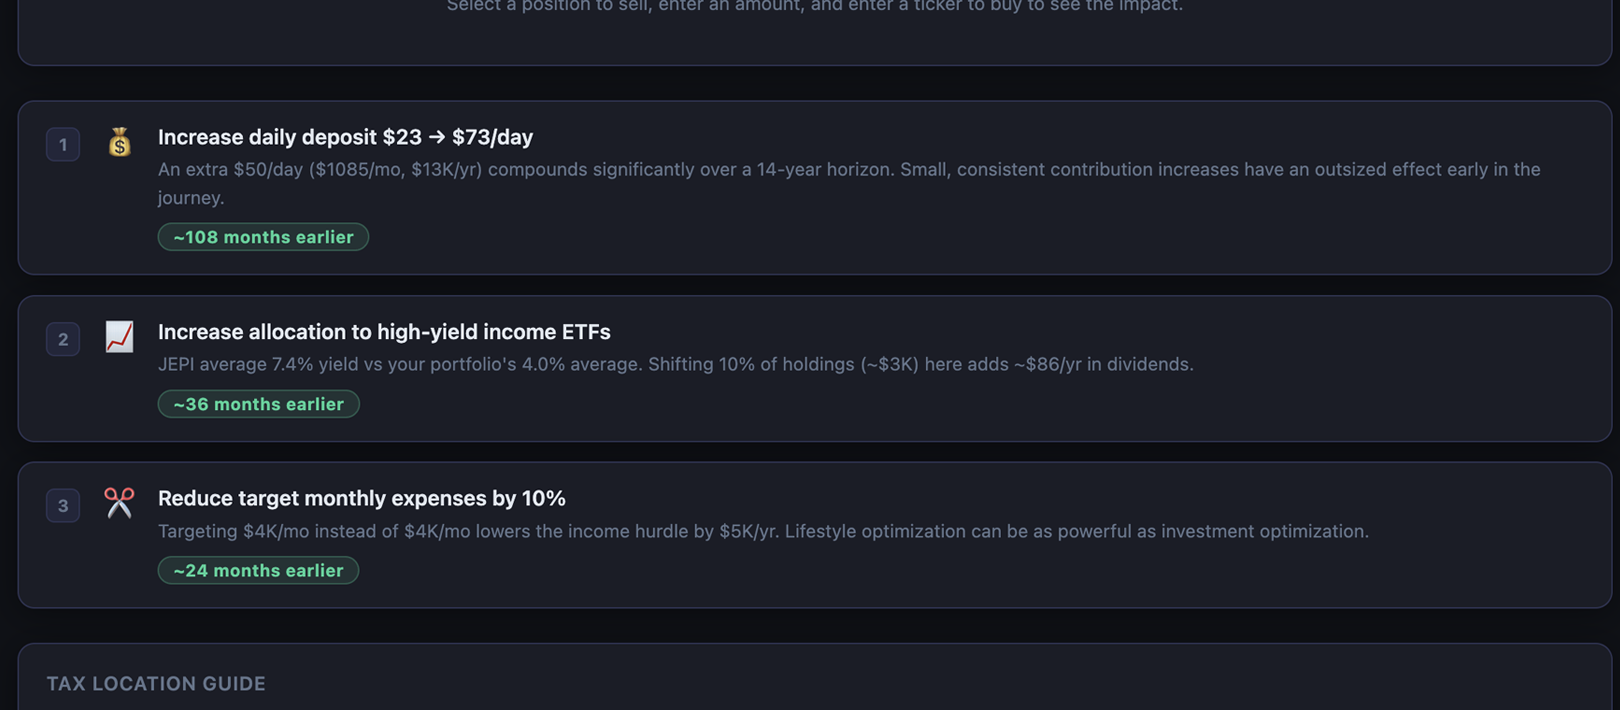The image size is (1620, 710).
Task: Toggle the '~36 months earlier' badge
Action: point(258,403)
